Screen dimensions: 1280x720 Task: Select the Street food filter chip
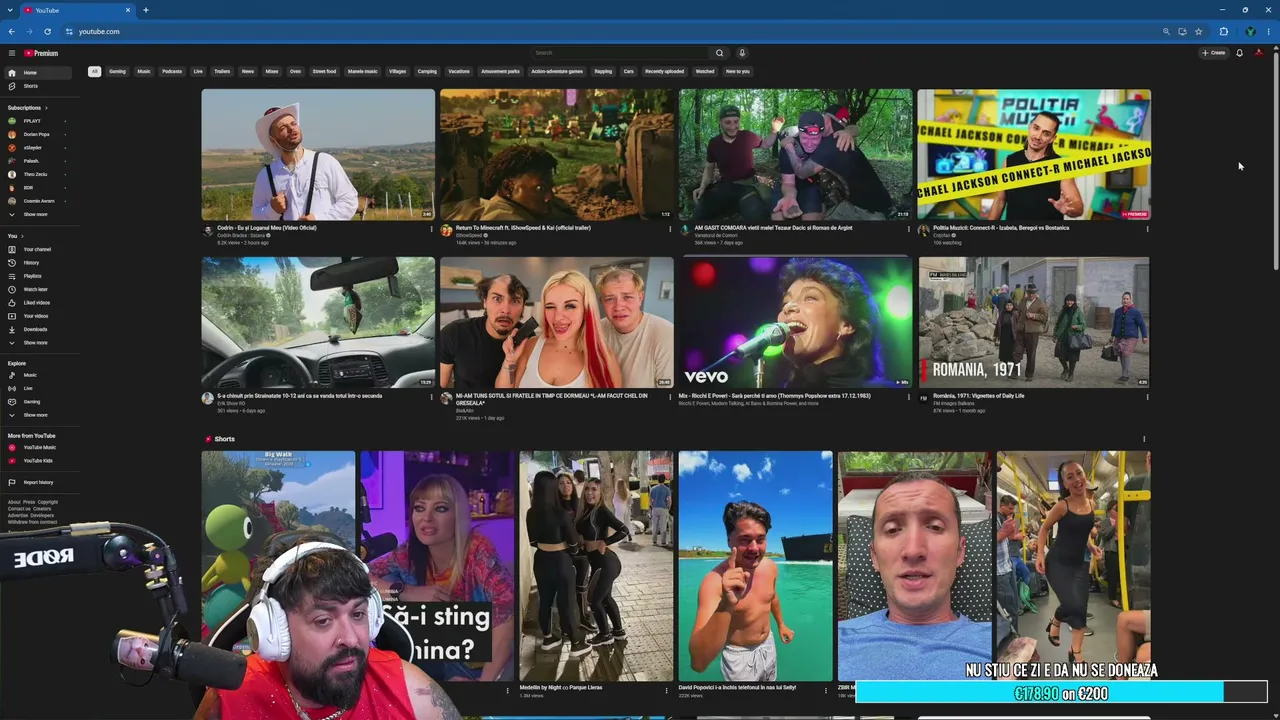click(x=324, y=71)
